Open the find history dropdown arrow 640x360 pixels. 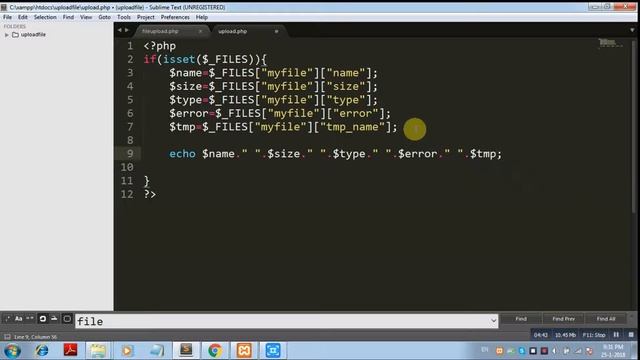click(x=493, y=321)
